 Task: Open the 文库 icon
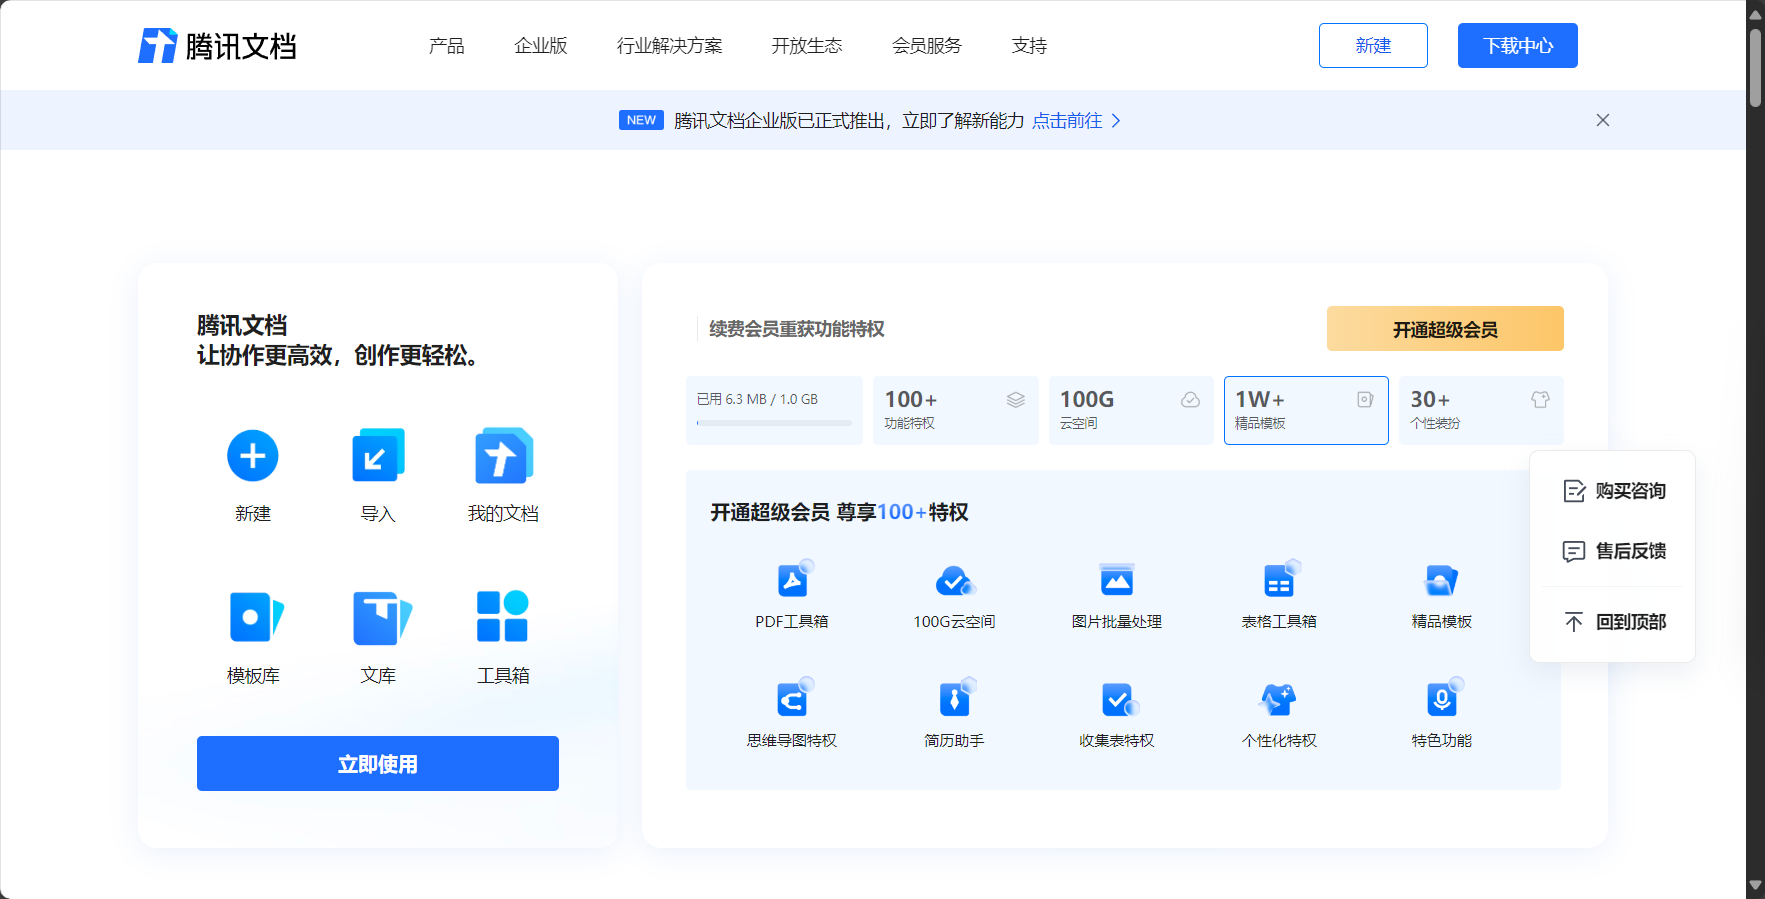pyautogui.click(x=381, y=617)
